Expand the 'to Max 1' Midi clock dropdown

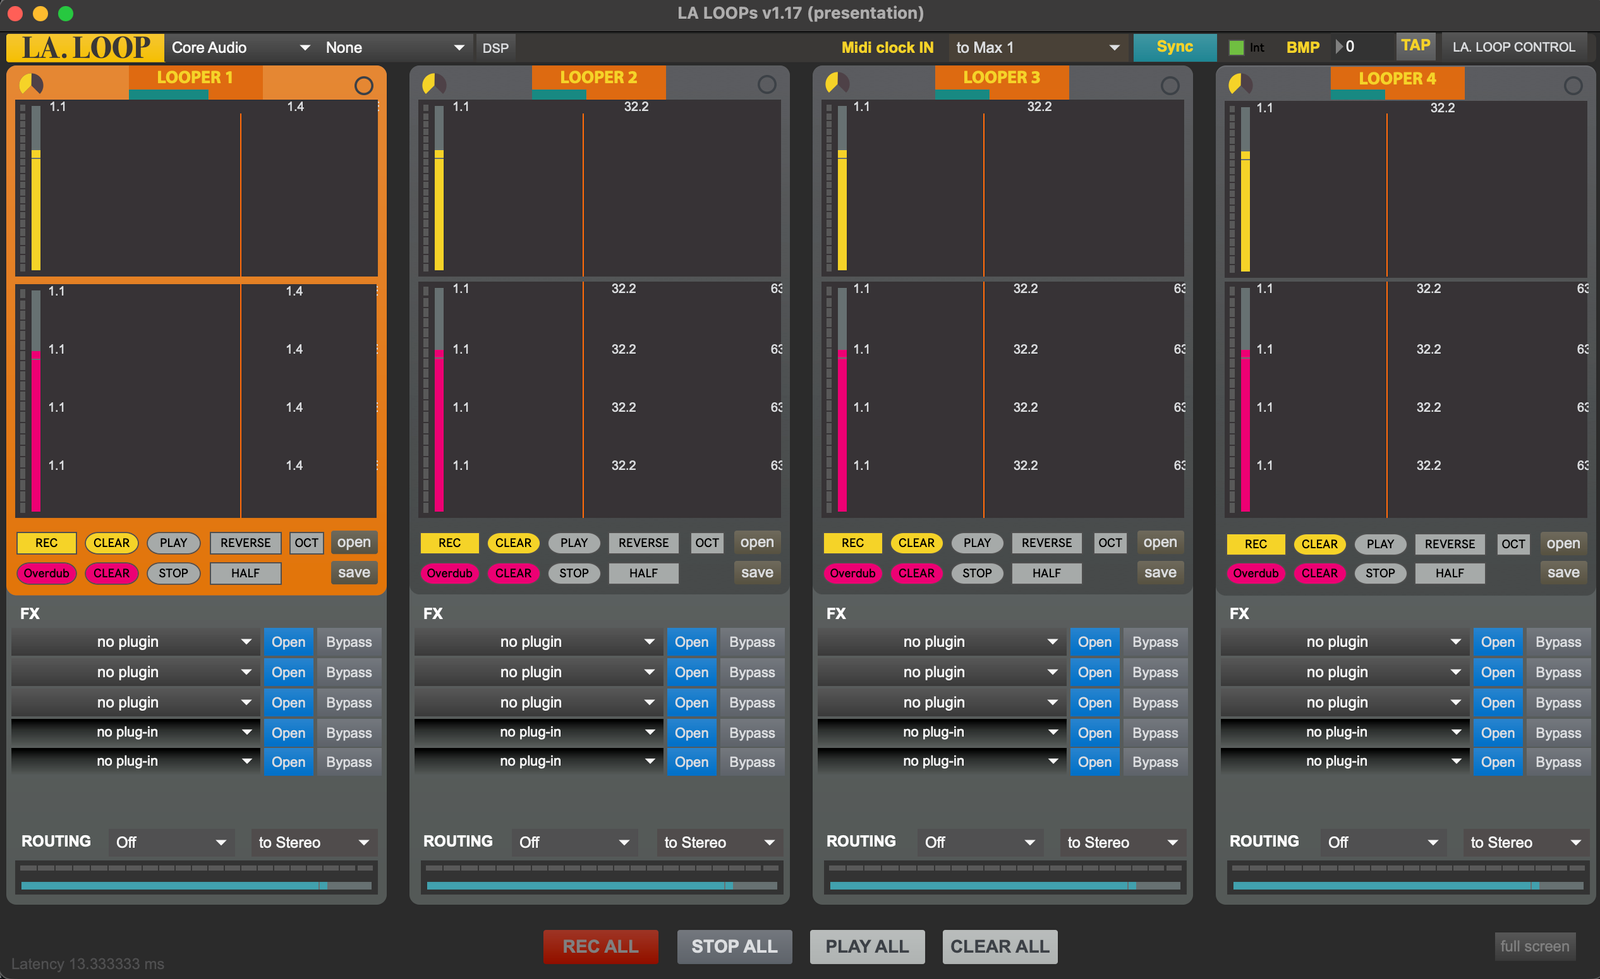(1037, 48)
